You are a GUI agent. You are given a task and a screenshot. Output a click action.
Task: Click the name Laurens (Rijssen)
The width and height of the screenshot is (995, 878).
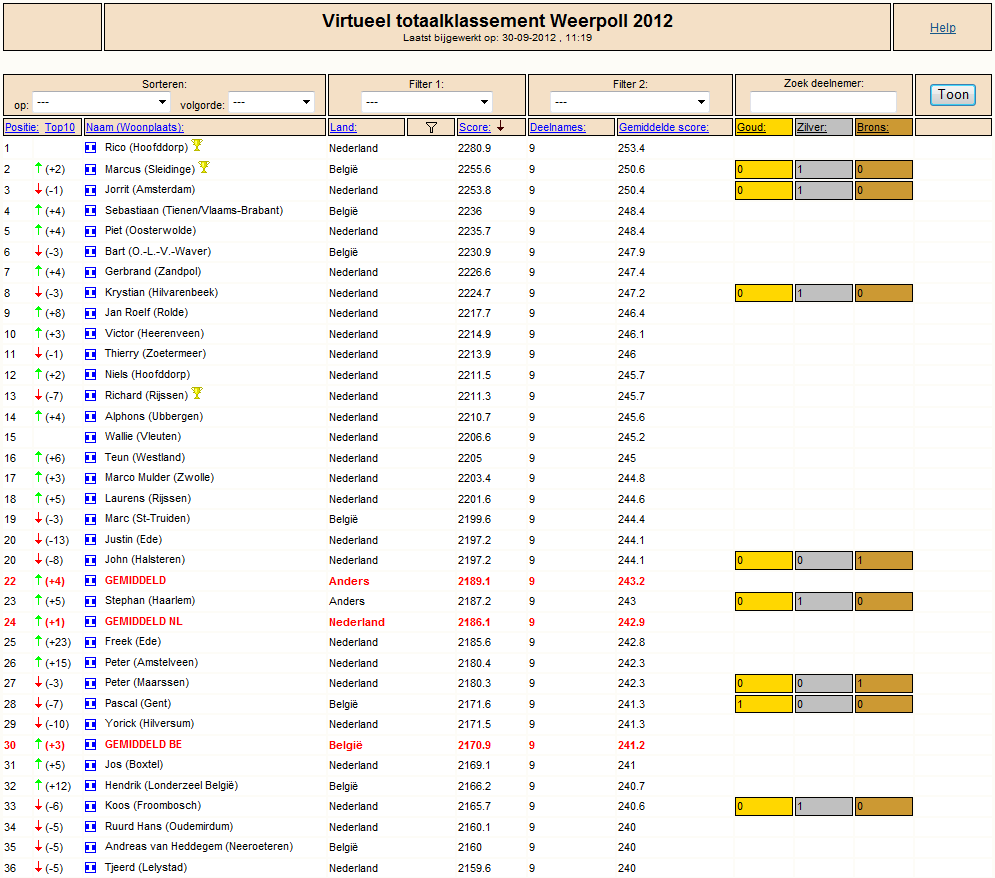[148, 499]
